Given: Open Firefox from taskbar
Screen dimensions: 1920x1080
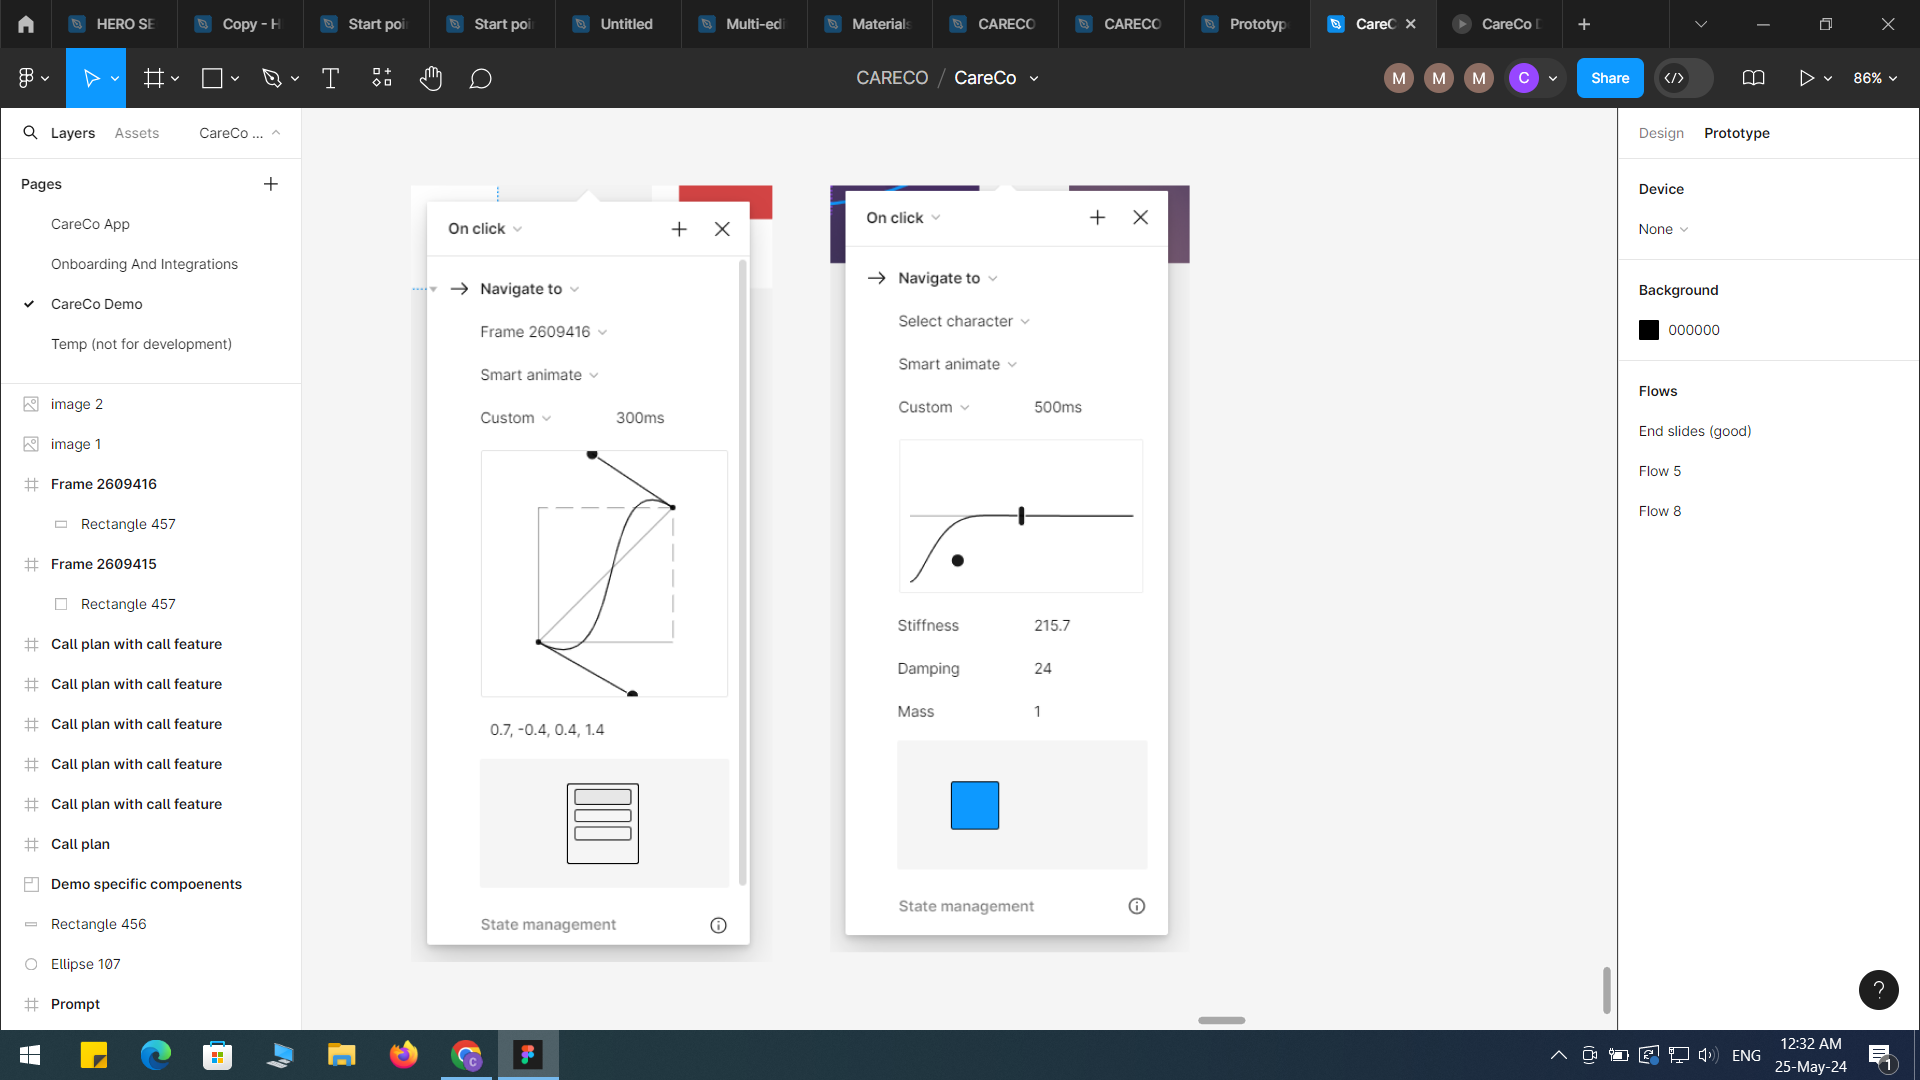Looking at the screenshot, I should tap(404, 1055).
